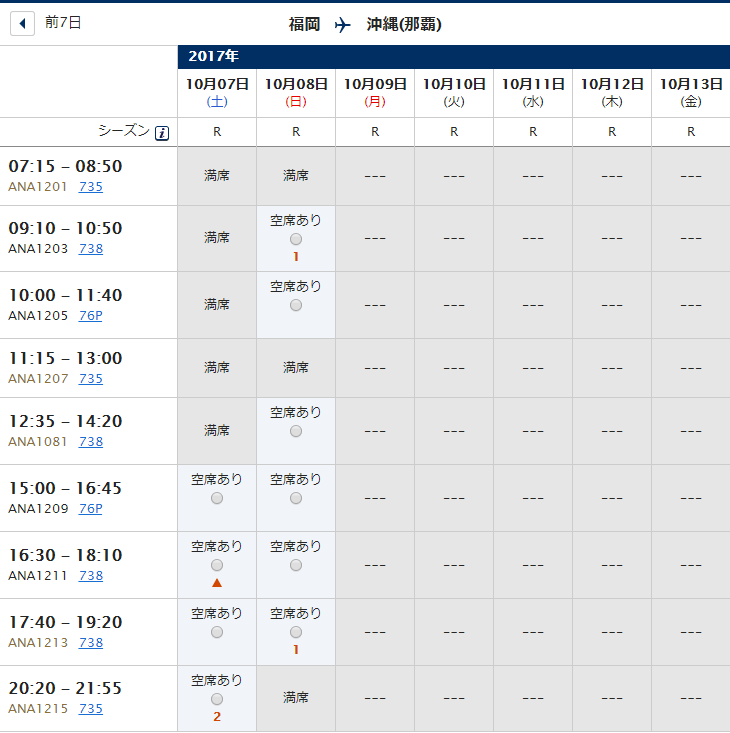Screen dimensions: 730x733
Task: Open aircraft type 738 link for ANA1081
Action: [91, 442]
